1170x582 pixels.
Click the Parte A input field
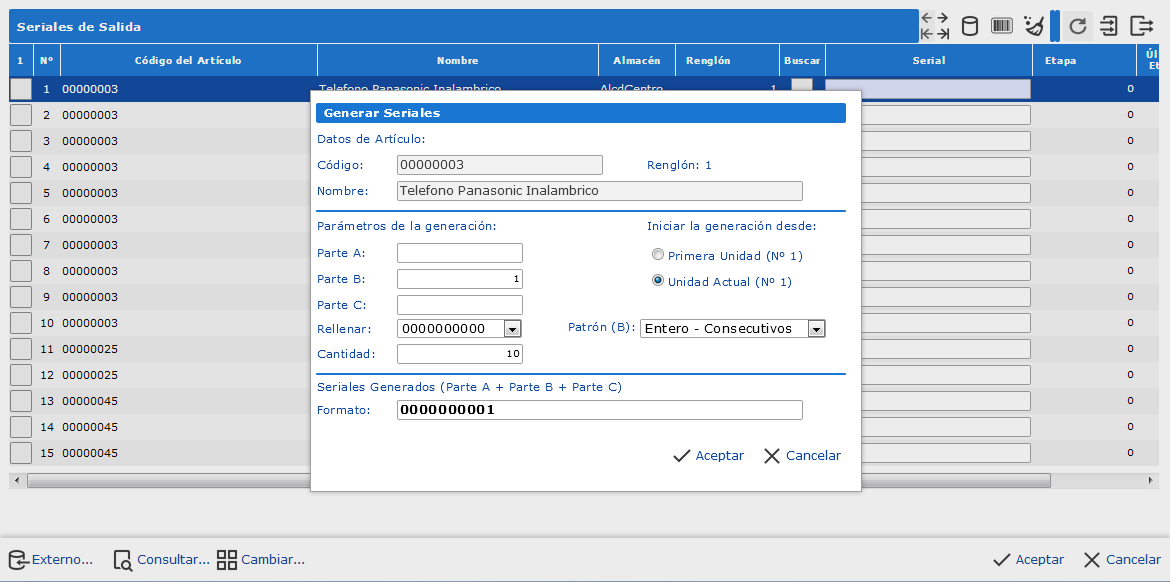pos(459,253)
